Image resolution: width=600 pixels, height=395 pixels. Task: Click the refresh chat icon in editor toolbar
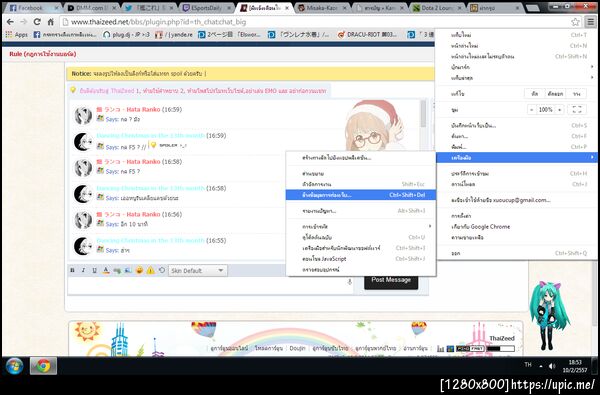[162, 270]
